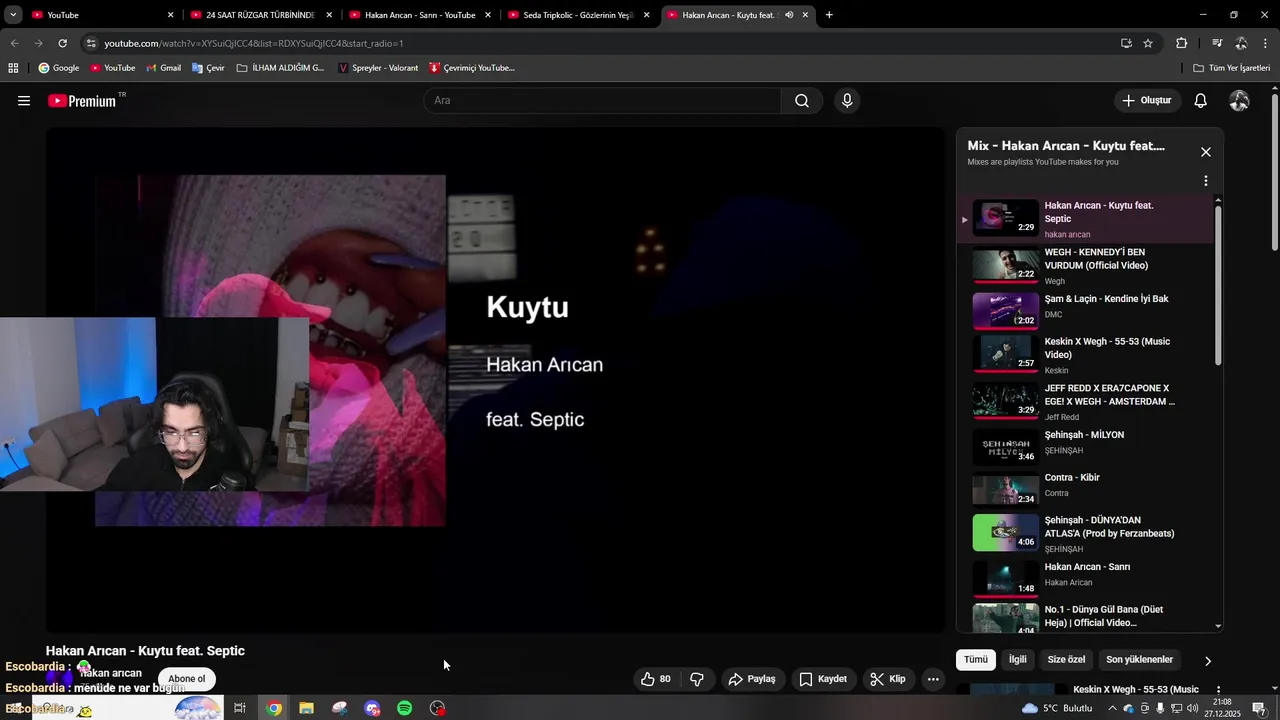Select the İlgili filter chip
This screenshot has width=1280, height=720.
click(1017, 660)
